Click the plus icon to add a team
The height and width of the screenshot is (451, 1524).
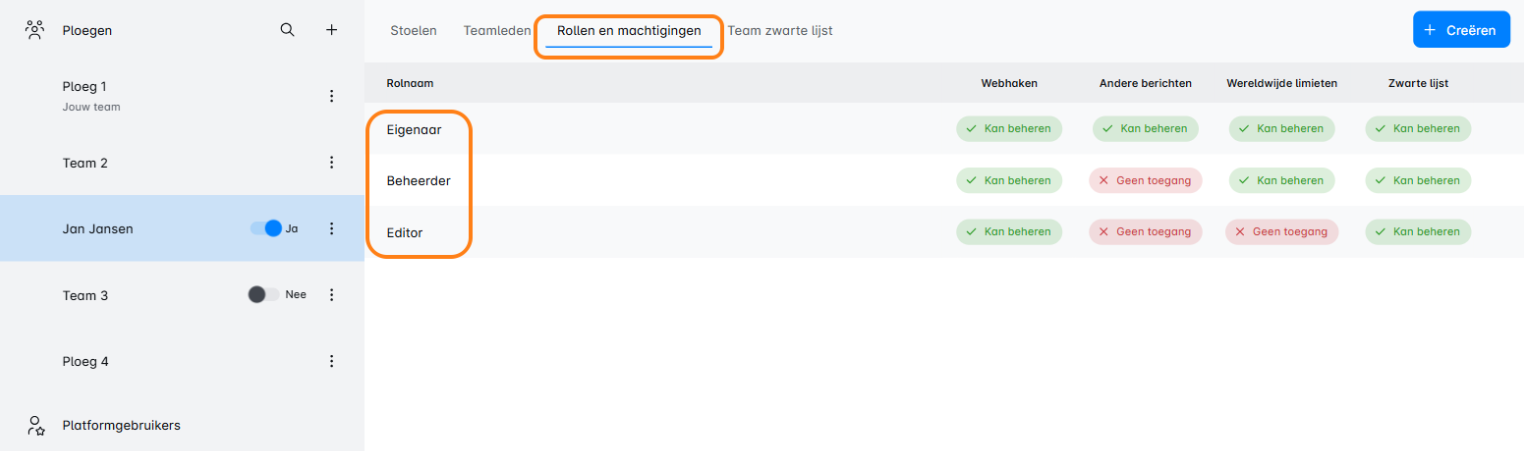click(x=332, y=30)
